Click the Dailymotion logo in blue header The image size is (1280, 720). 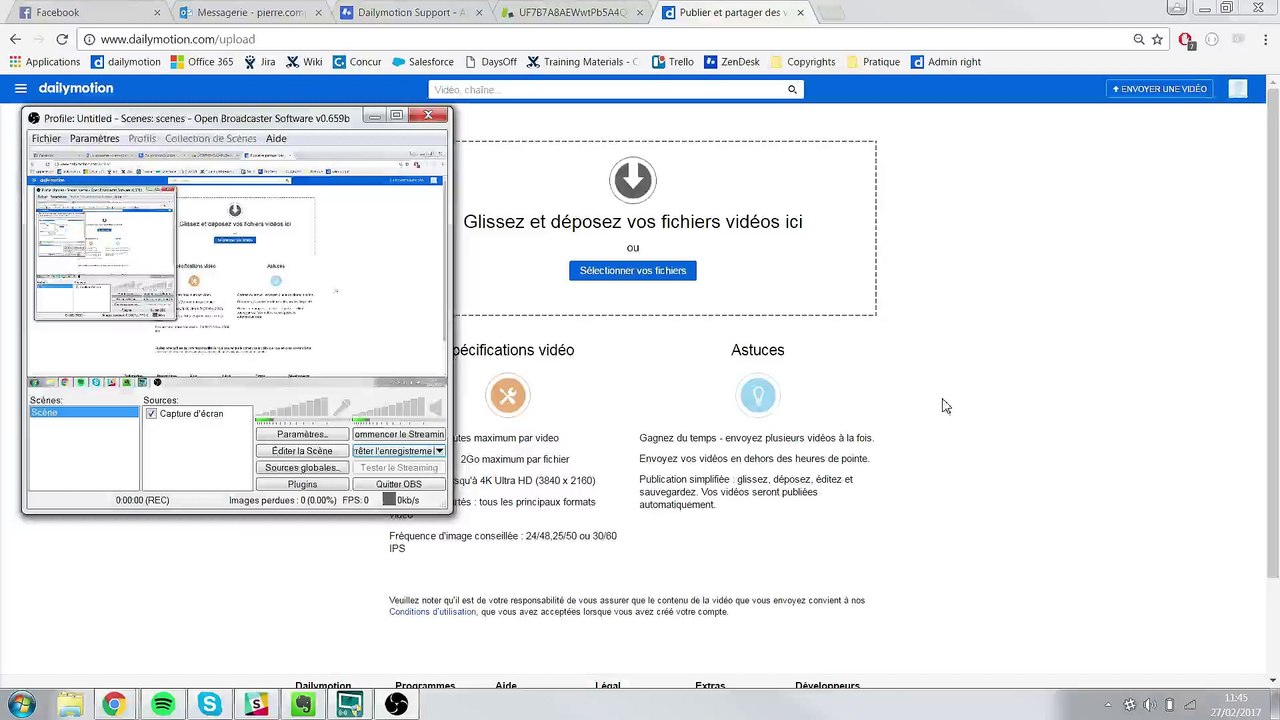point(76,88)
